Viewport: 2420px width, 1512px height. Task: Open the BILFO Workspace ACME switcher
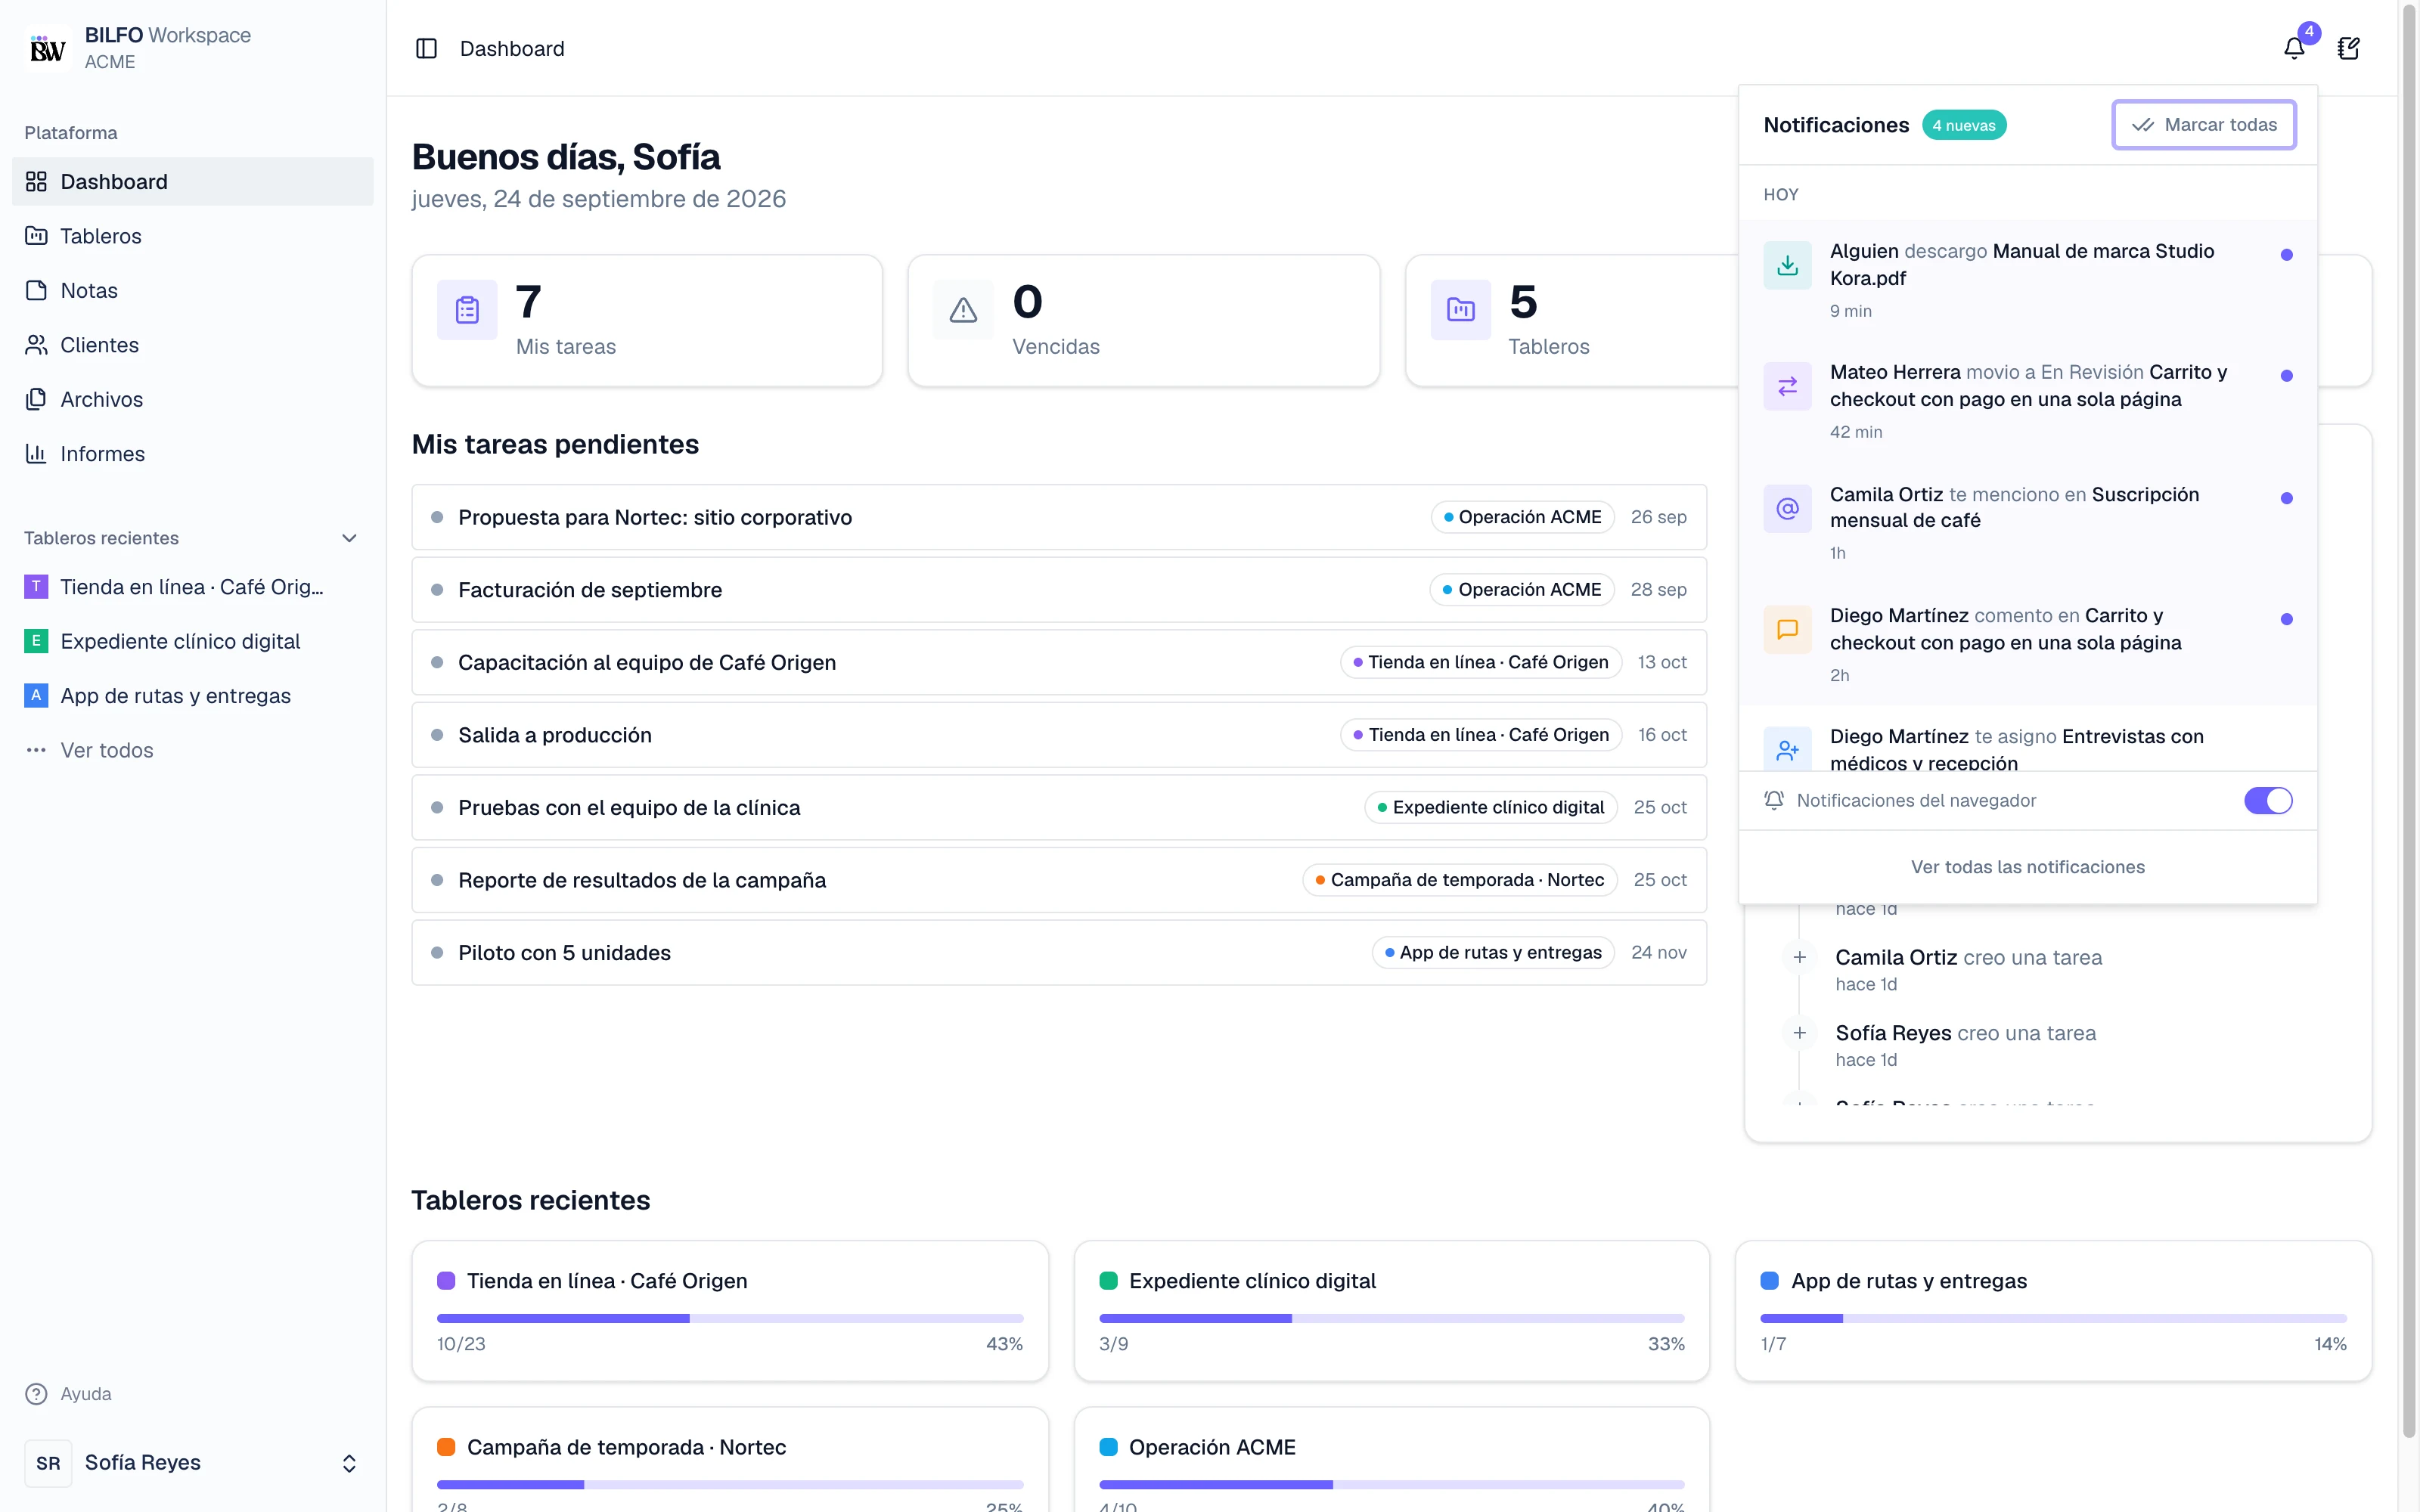click(192, 48)
